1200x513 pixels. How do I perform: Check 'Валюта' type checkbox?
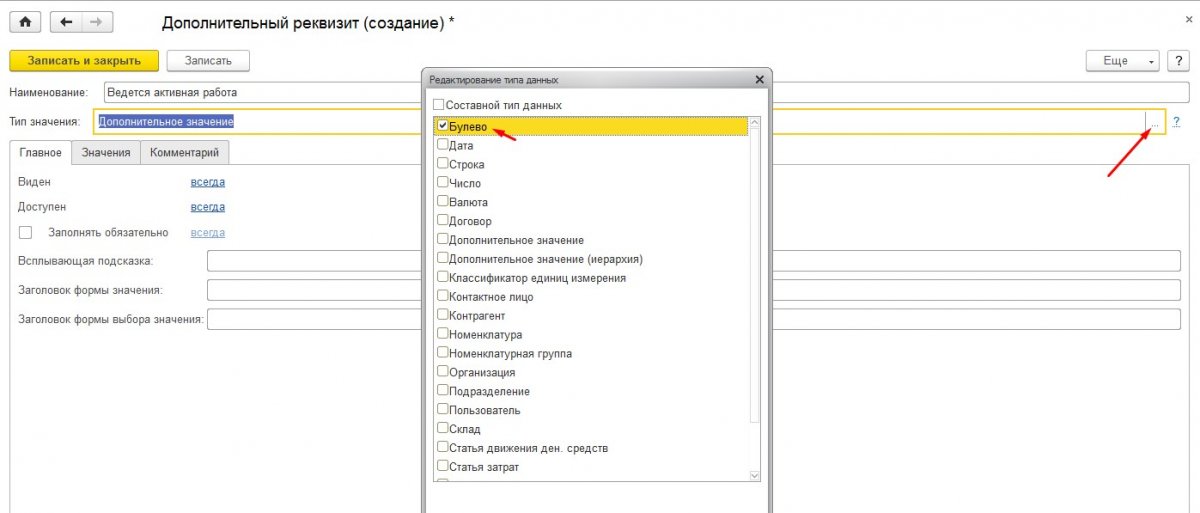click(x=443, y=202)
